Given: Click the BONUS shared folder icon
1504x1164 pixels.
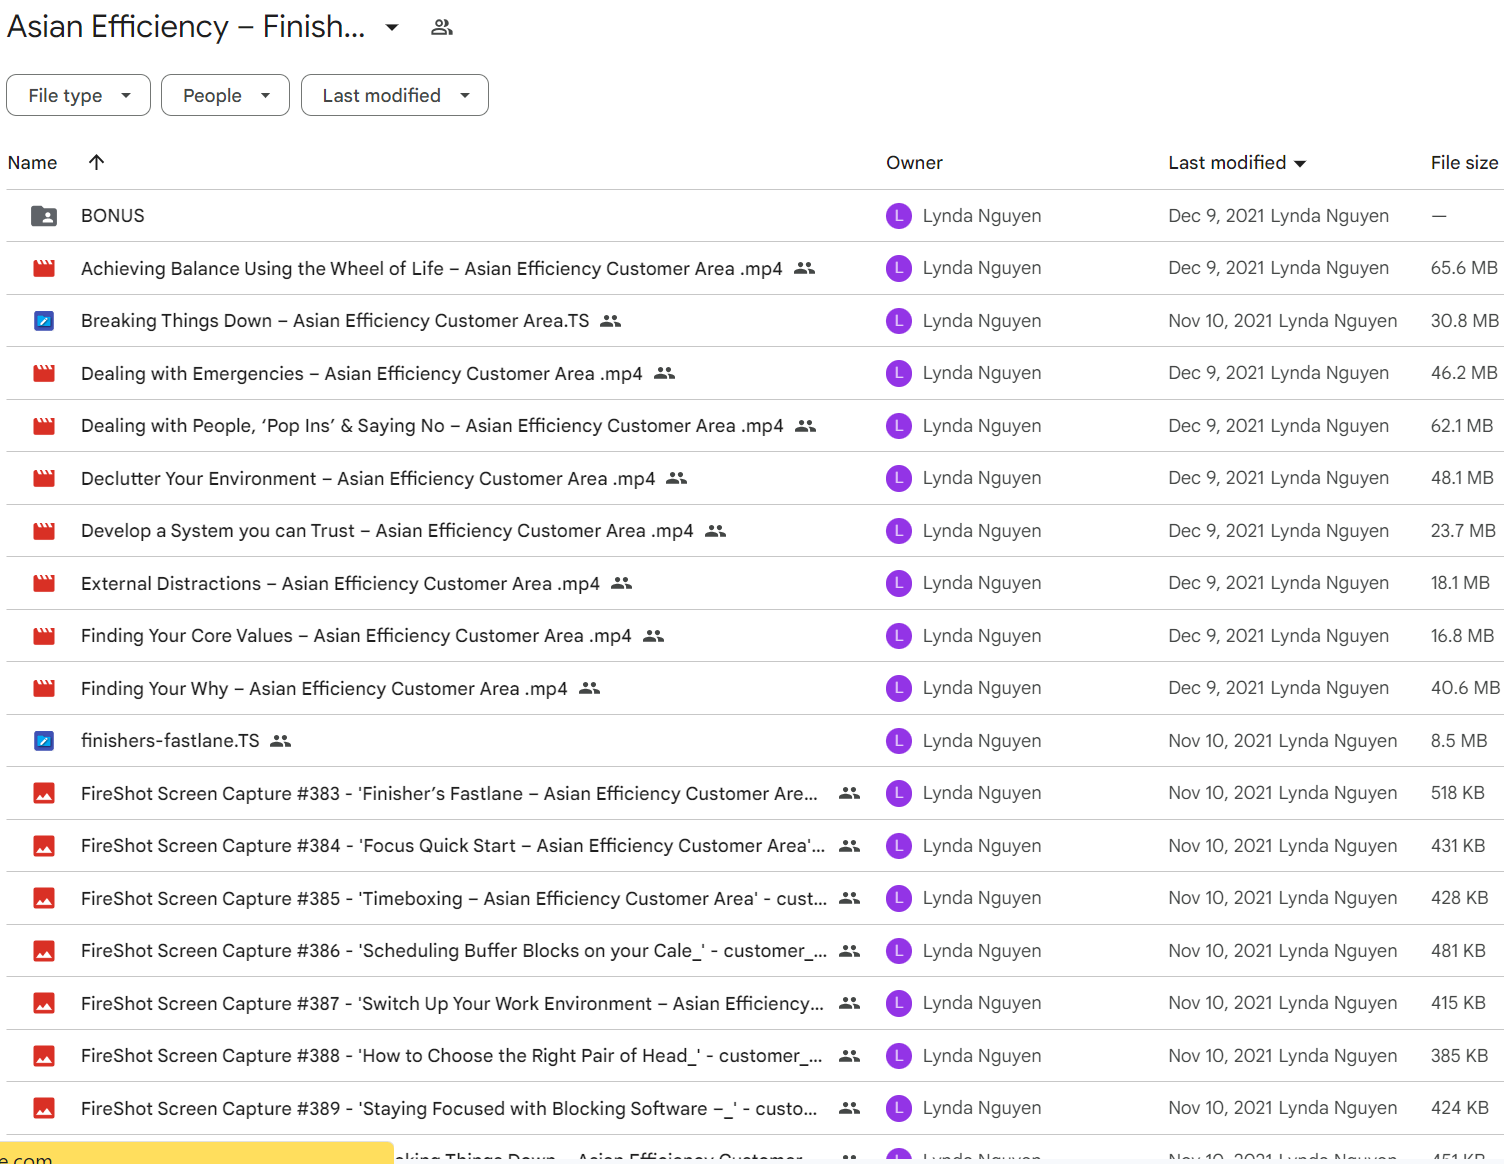Looking at the screenshot, I should click(x=44, y=216).
